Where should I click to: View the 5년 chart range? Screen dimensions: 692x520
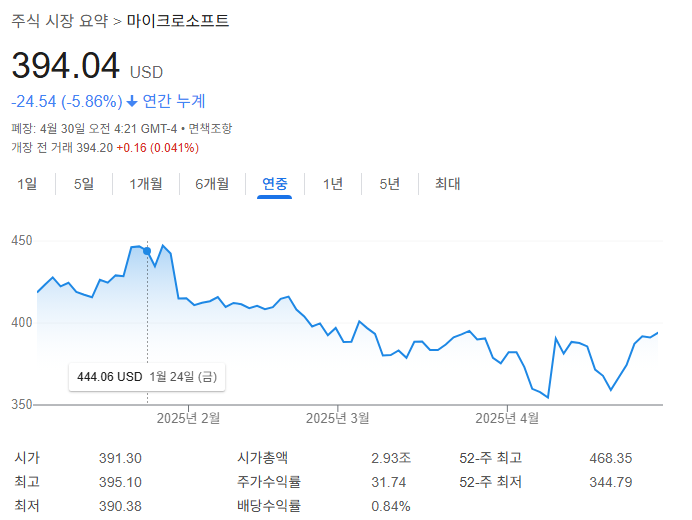pyautogui.click(x=390, y=184)
